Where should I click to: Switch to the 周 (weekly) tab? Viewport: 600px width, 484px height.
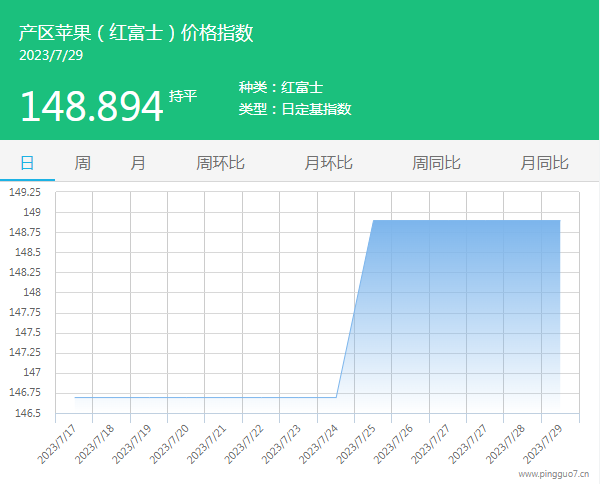pyautogui.click(x=82, y=163)
